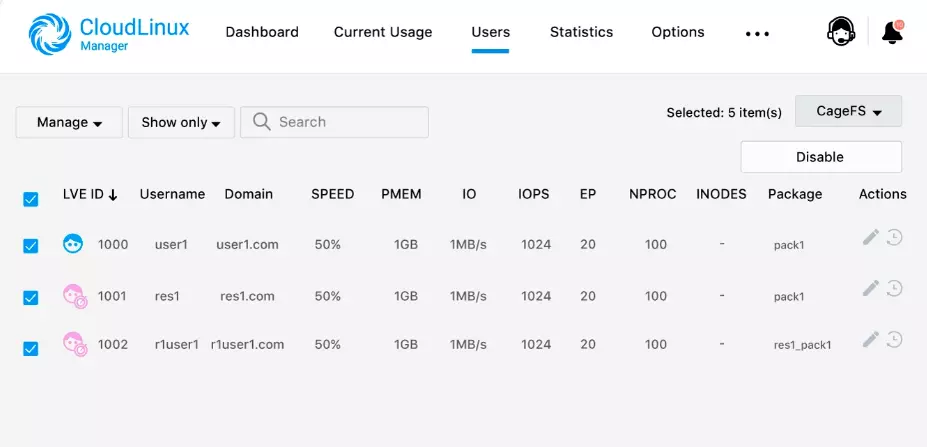Sort the table by LVE ID column

pos(90,194)
